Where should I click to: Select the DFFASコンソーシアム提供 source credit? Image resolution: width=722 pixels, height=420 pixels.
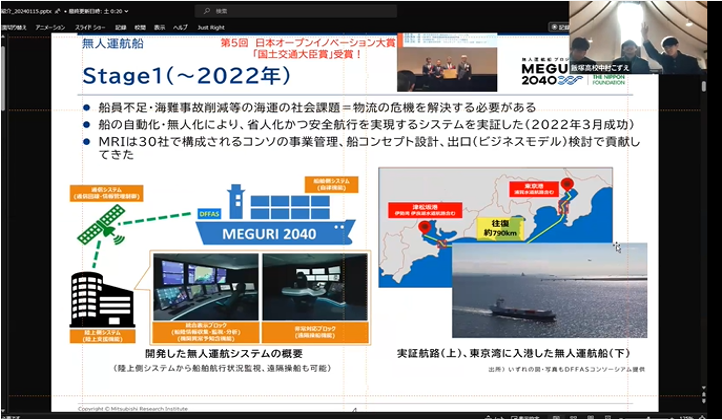(x=566, y=369)
